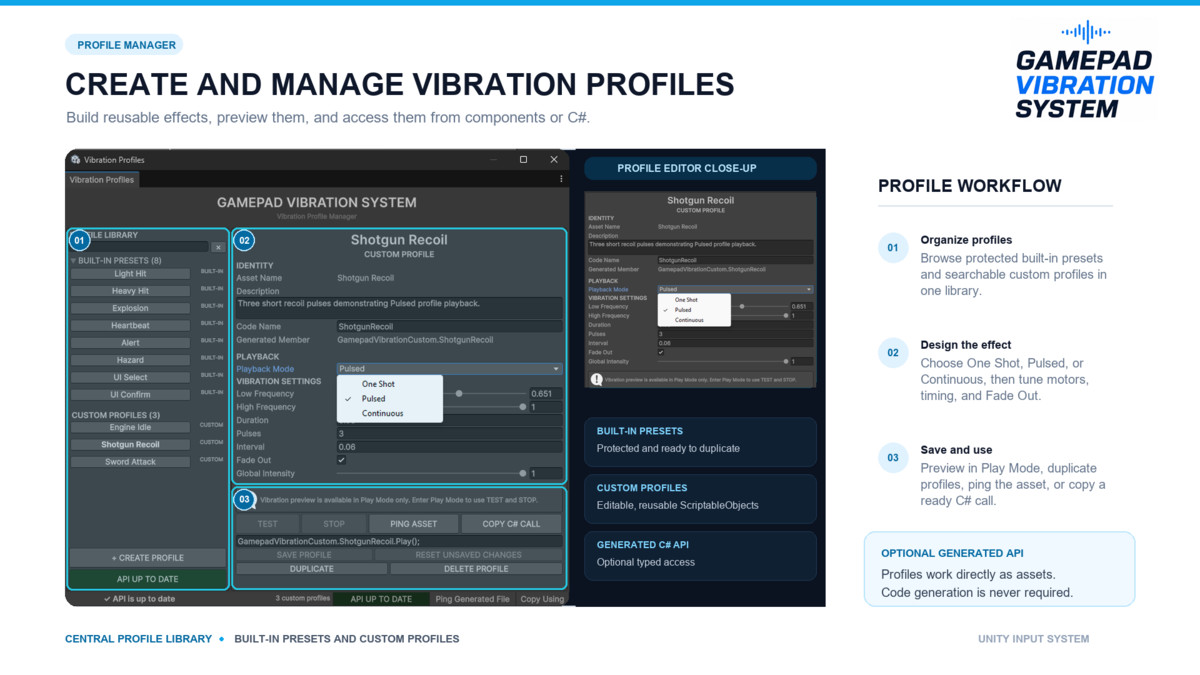Click RESET UNSAVED CHANGES button

468,555
